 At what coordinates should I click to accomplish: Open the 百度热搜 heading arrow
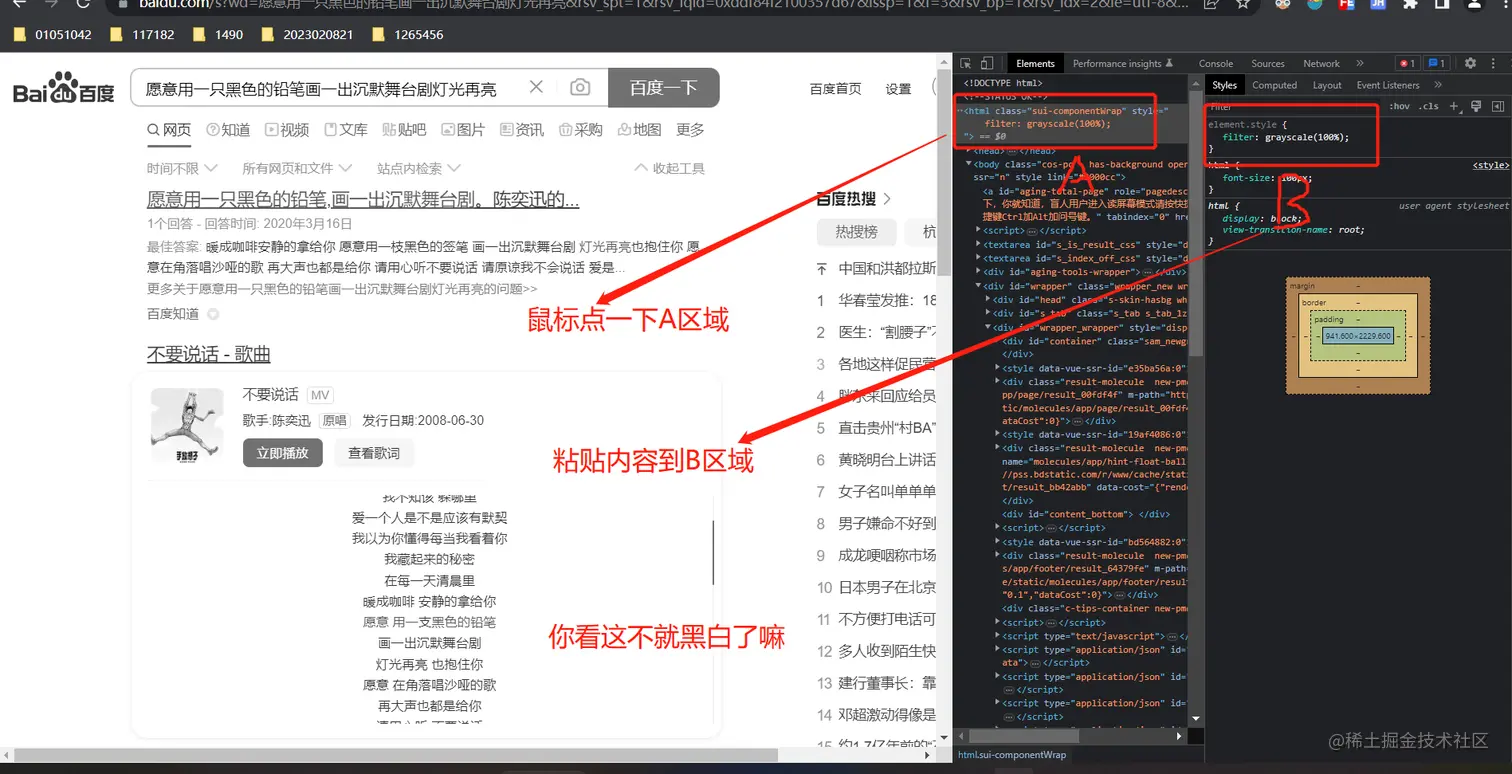[x=886, y=198]
